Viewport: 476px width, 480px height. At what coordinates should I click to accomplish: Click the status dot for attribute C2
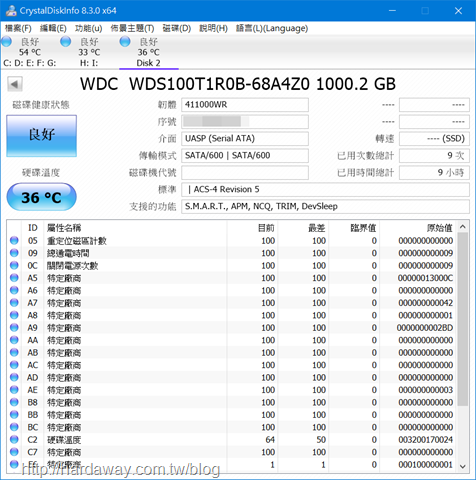[14, 440]
